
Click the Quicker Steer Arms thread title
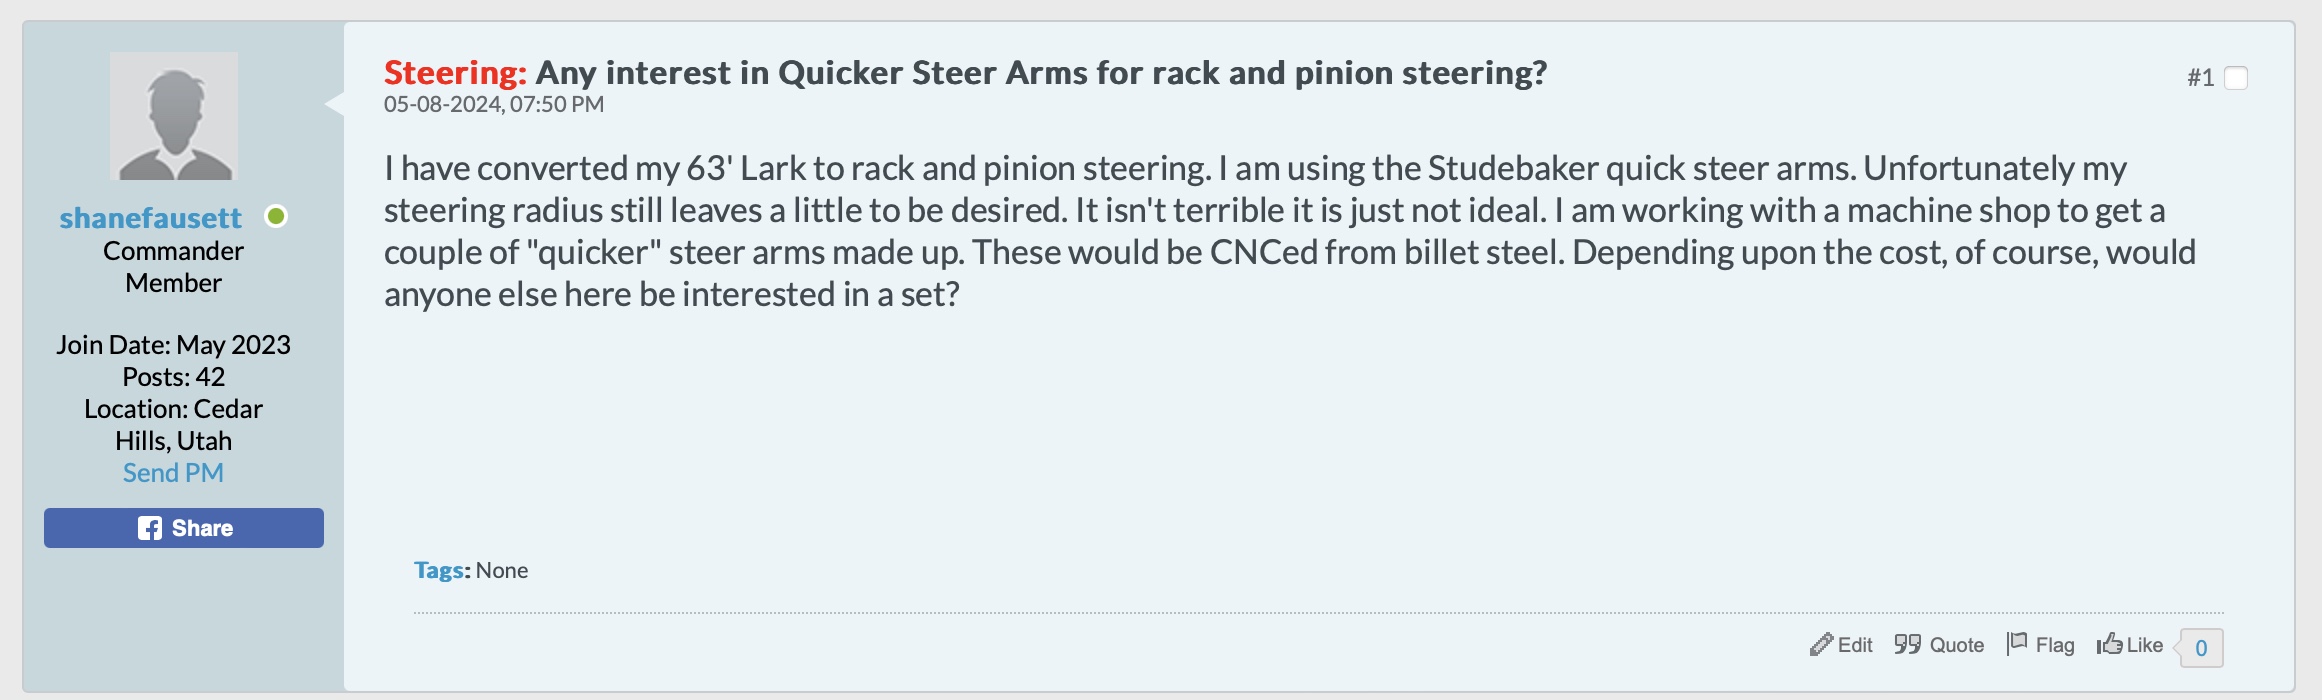click(x=1041, y=73)
